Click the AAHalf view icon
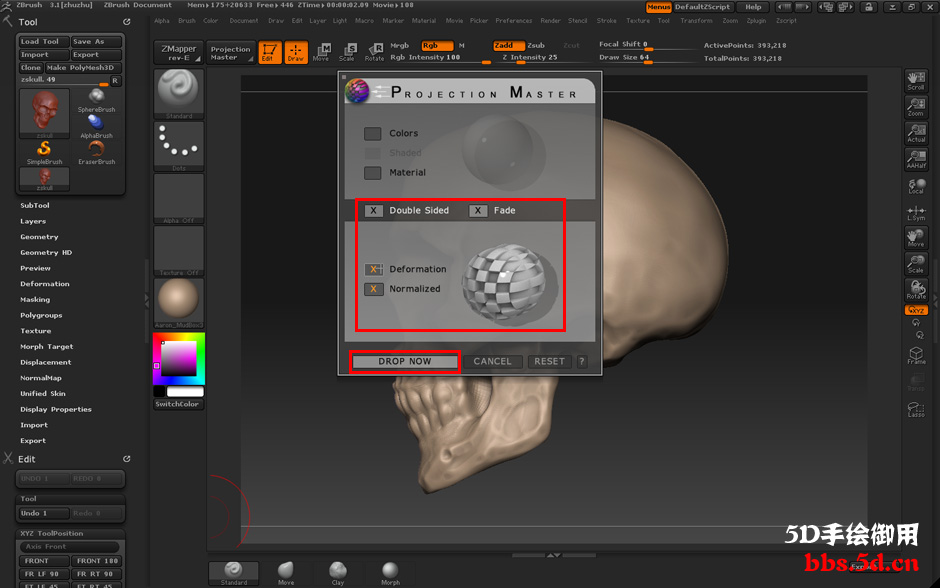940x588 pixels. (915, 159)
